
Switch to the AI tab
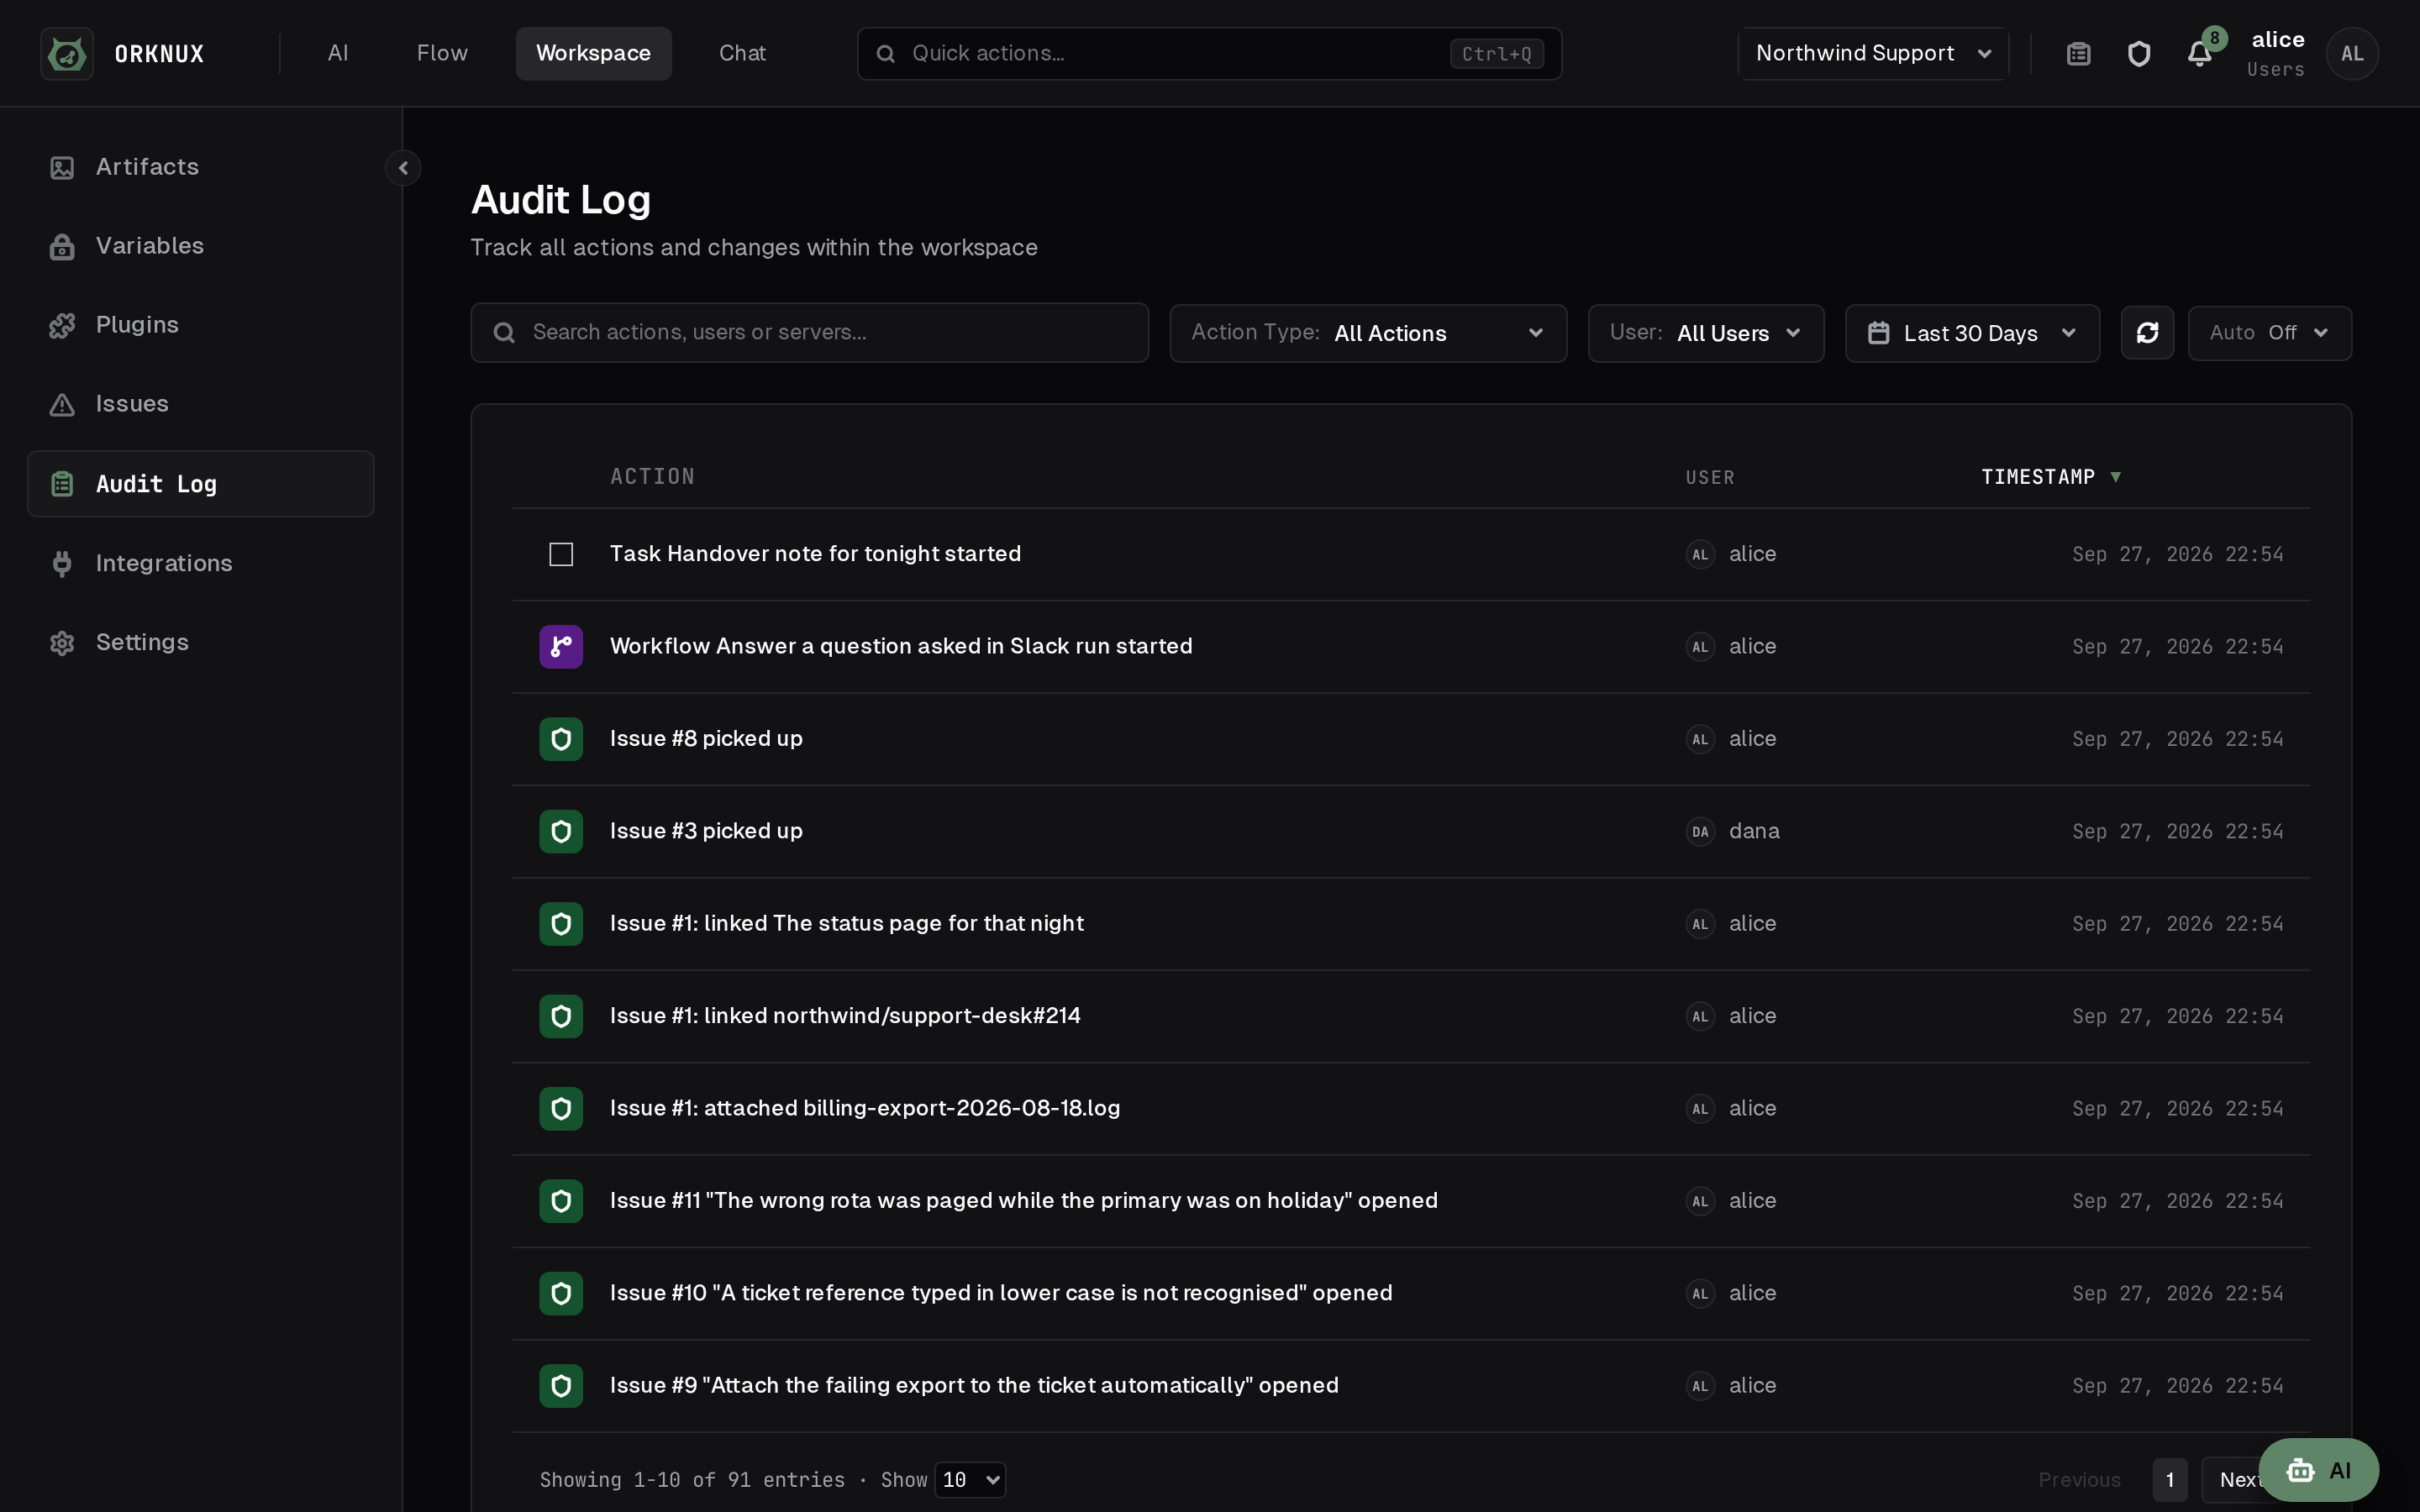coord(338,53)
